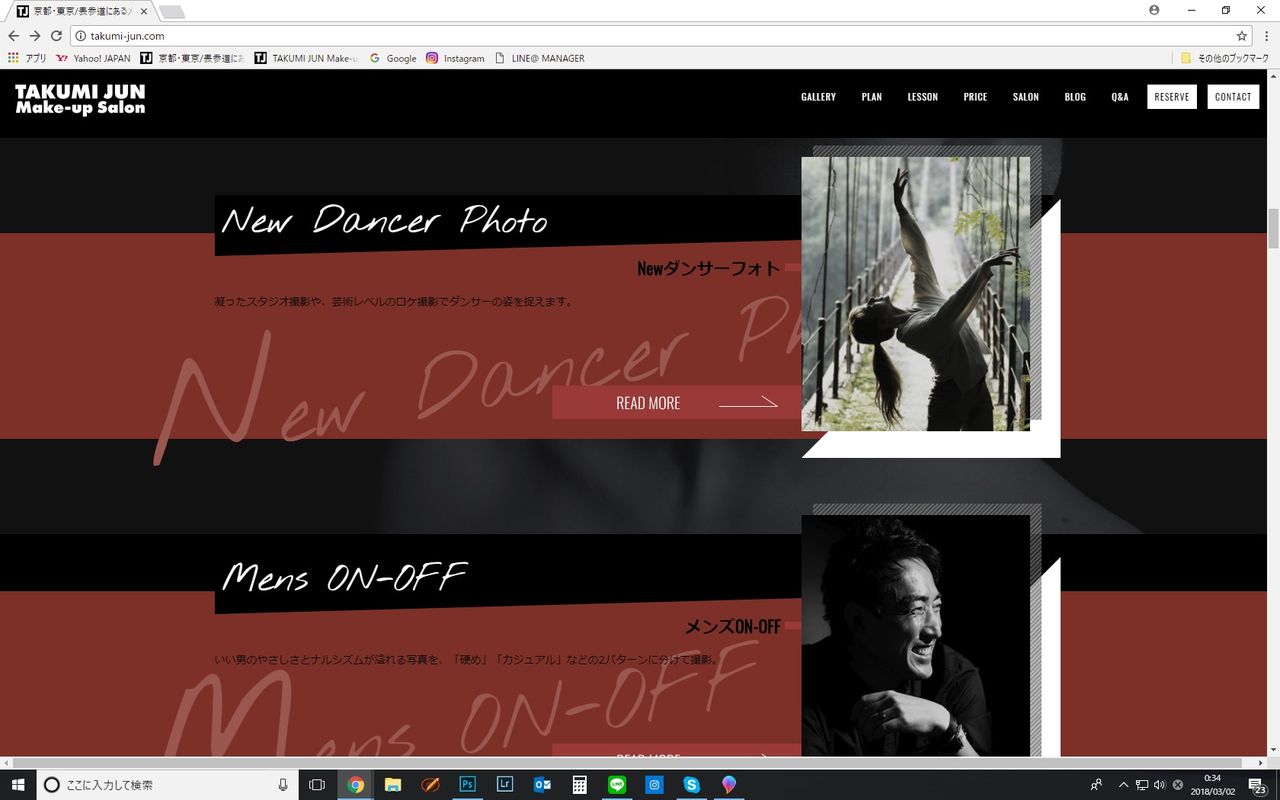
Task: Open the Action Center notifications icon
Action: click(1257, 785)
